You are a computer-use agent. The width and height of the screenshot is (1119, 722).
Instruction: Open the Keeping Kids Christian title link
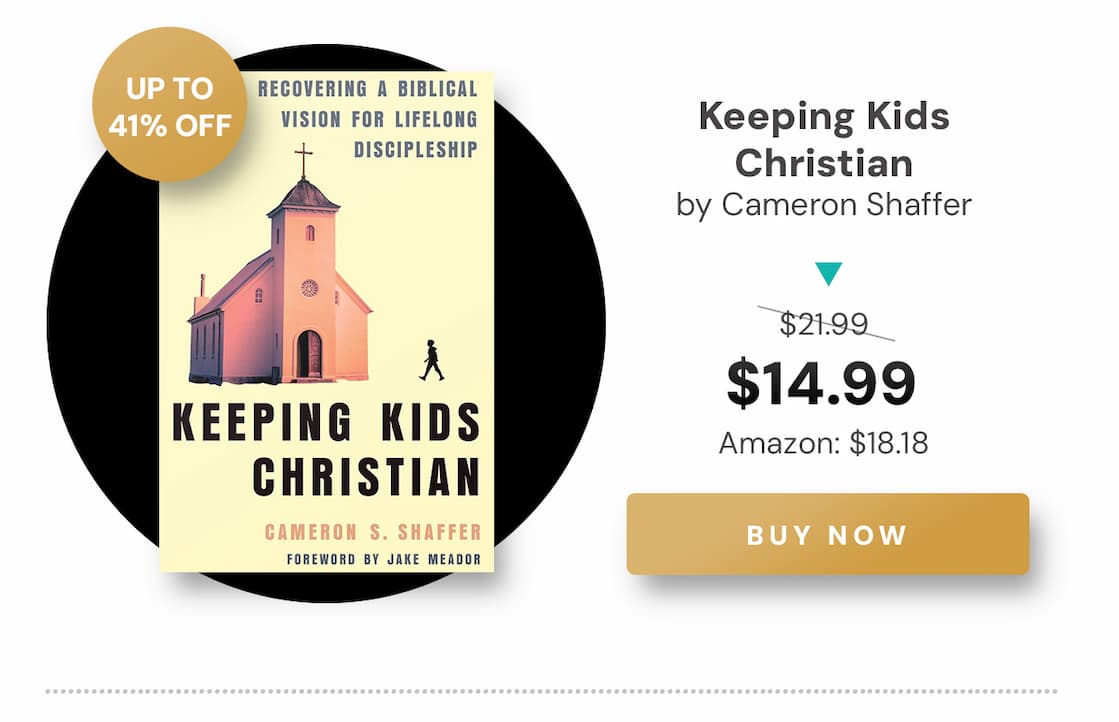[x=824, y=140]
